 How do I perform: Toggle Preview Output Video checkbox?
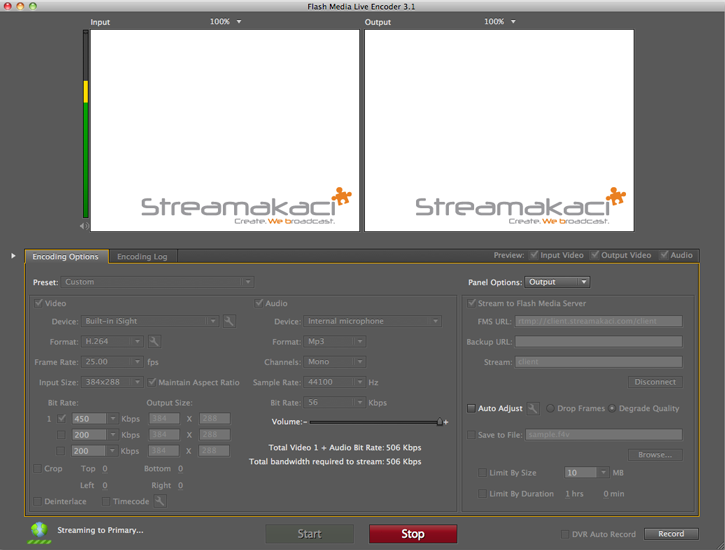point(595,255)
